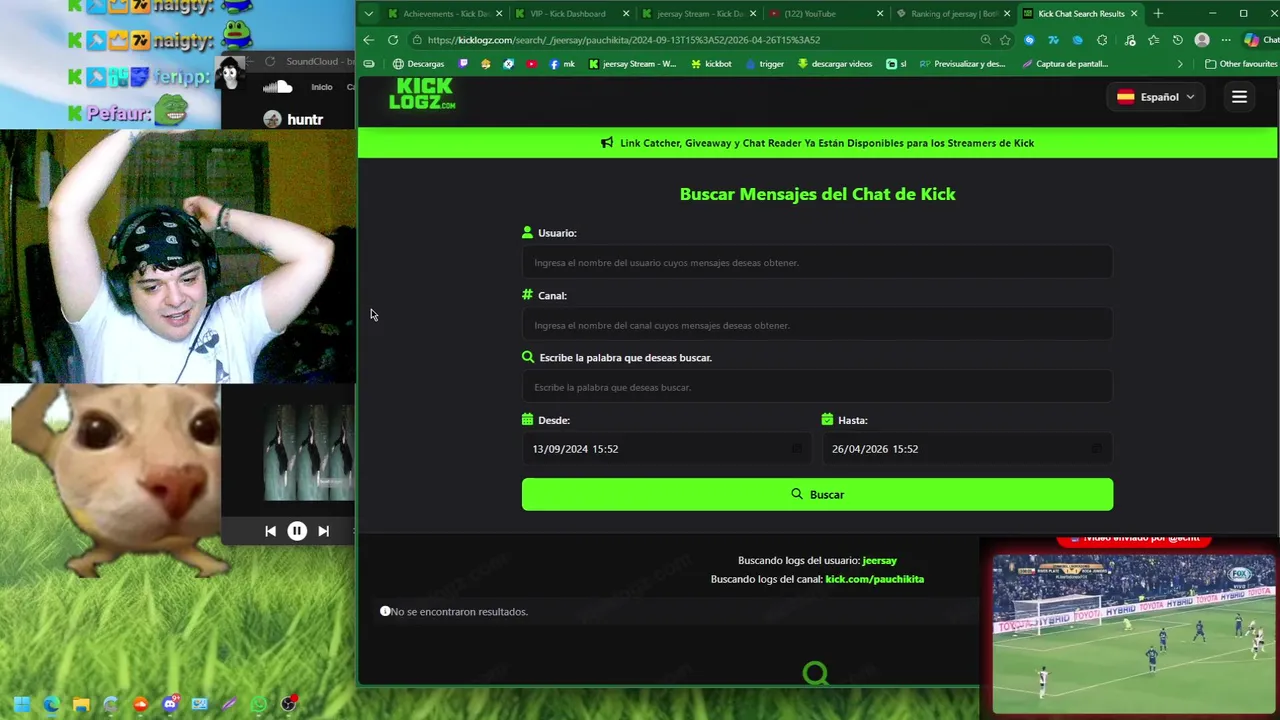The image size is (1280, 720).
Task: Open the hamburger menu on KickLogz
Action: coord(1239,97)
